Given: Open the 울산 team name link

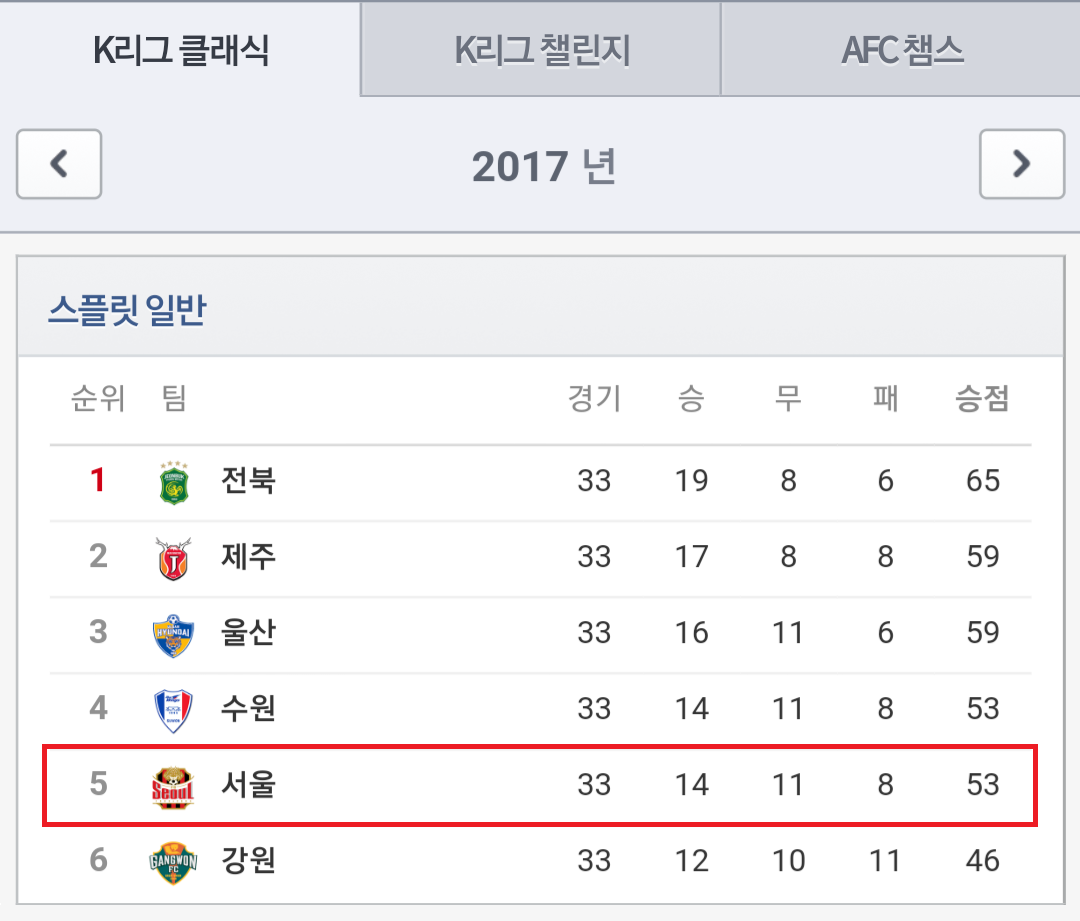Looking at the screenshot, I should click(248, 632).
